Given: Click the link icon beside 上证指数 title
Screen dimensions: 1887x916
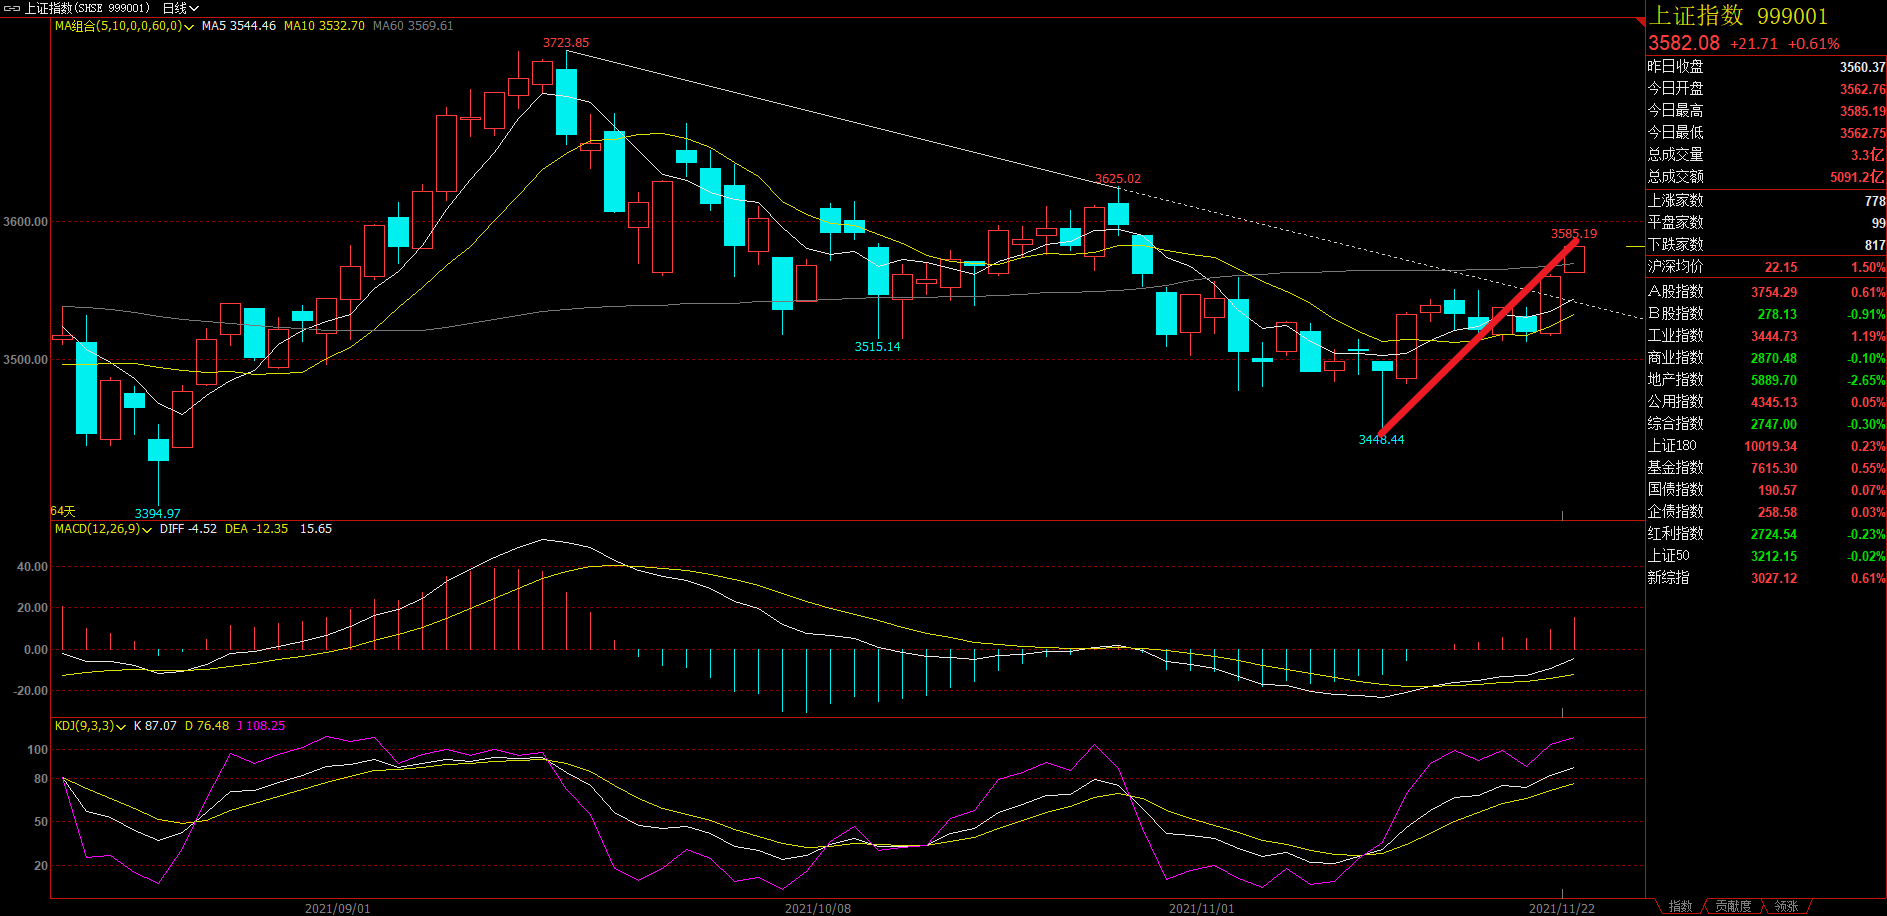Looking at the screenshot, I should point(12,8).
